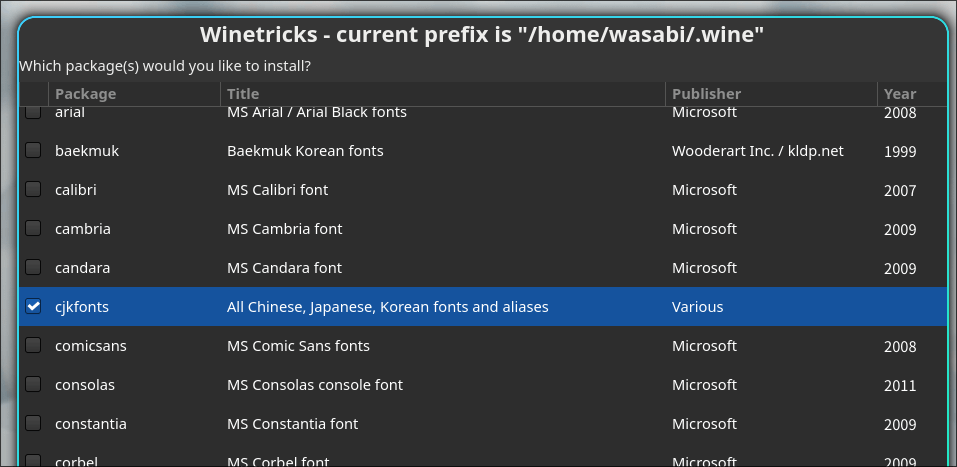The width and height of the screenshot is (957, 467).
Task: Click the 'baekmuk' package name
Action: [x=87, y=151]
